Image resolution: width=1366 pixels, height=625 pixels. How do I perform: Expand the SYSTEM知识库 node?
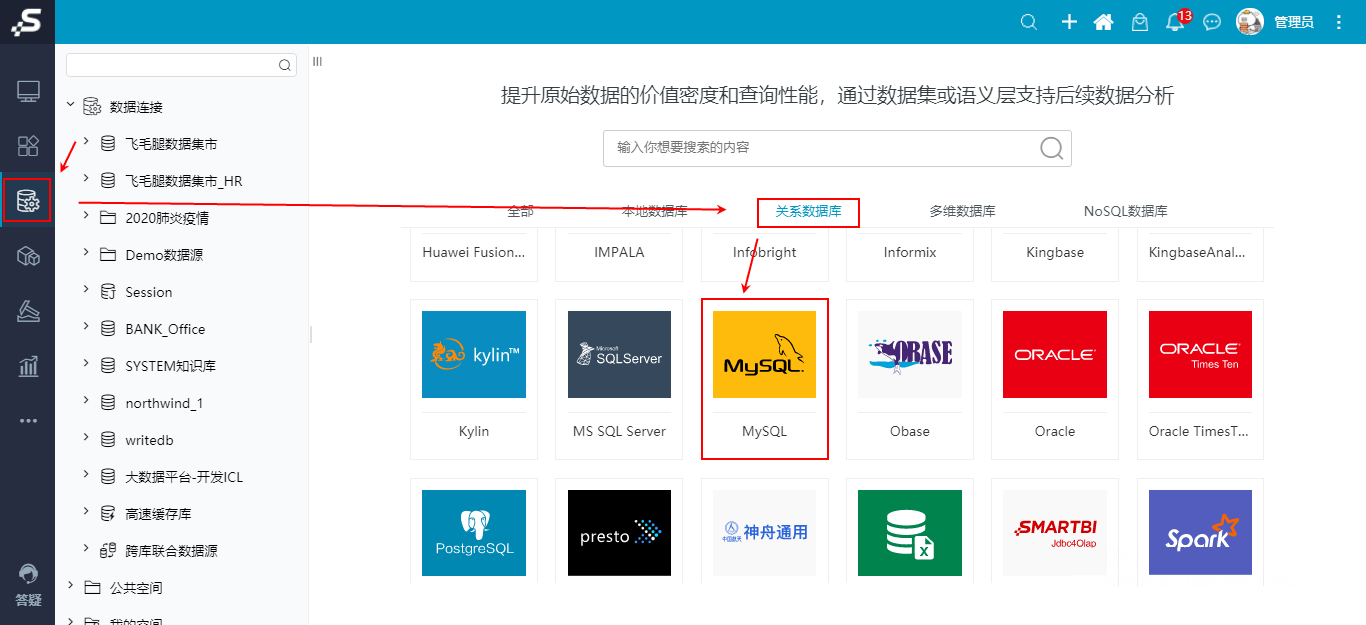pos(86,363)
